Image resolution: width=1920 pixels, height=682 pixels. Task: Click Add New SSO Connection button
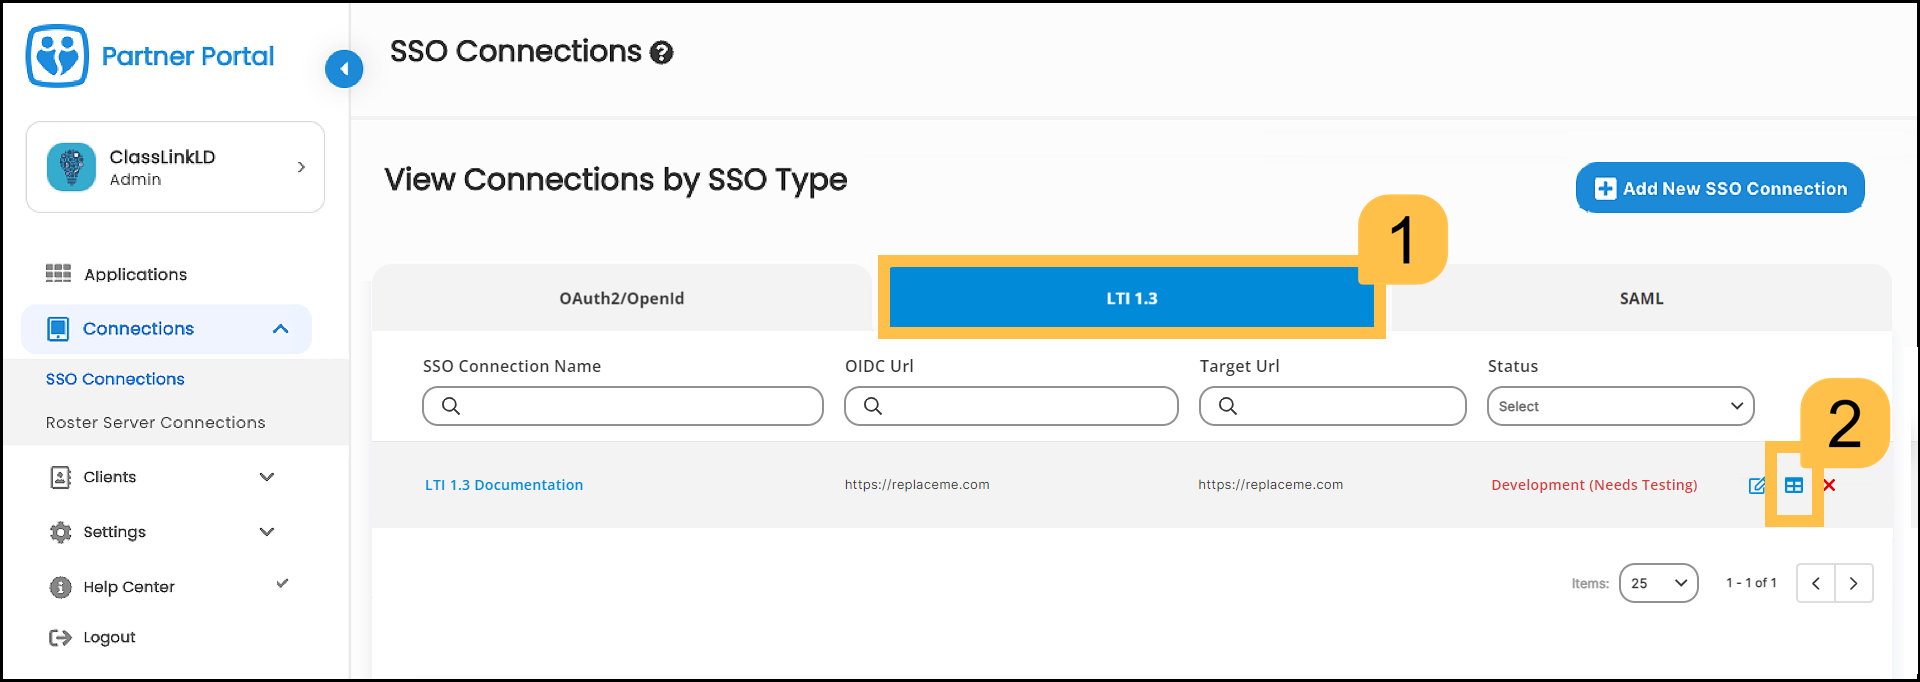click(1720, 188)
